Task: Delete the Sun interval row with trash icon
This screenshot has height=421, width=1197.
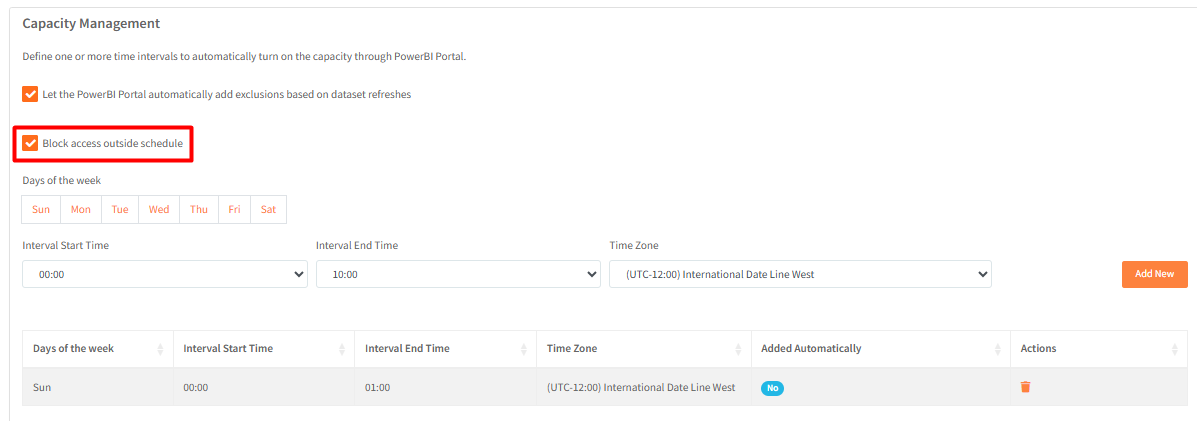Action: (x=1025, y=387)
